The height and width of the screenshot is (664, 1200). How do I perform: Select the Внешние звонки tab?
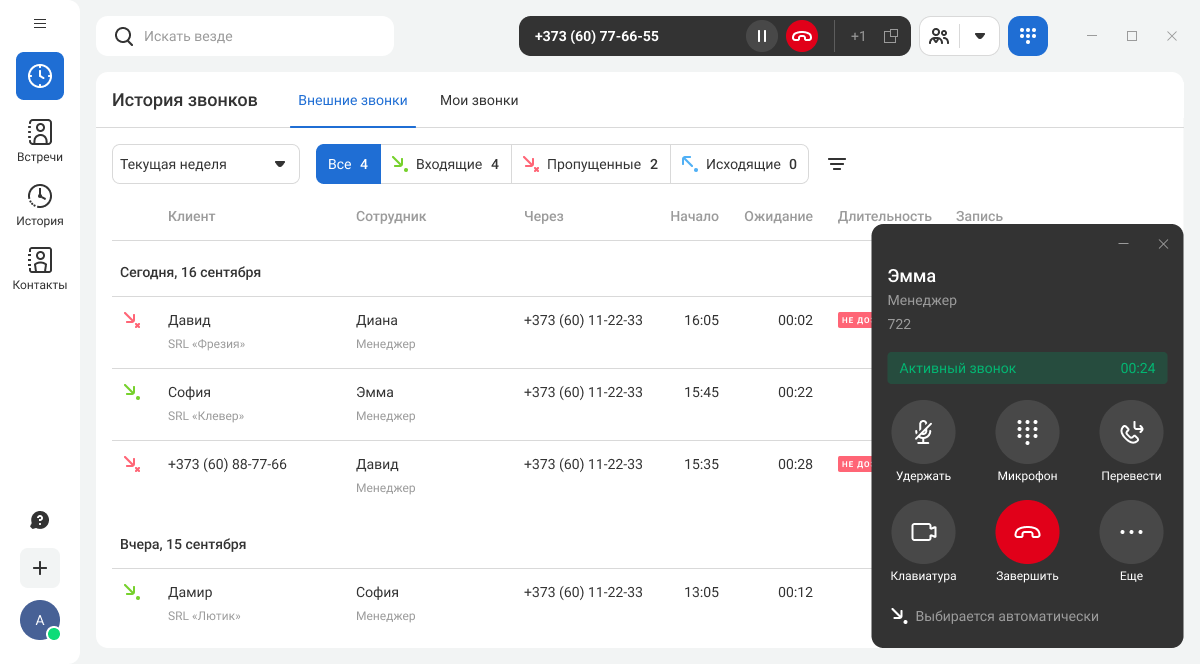pyautogui.click(x=353, y=100)
